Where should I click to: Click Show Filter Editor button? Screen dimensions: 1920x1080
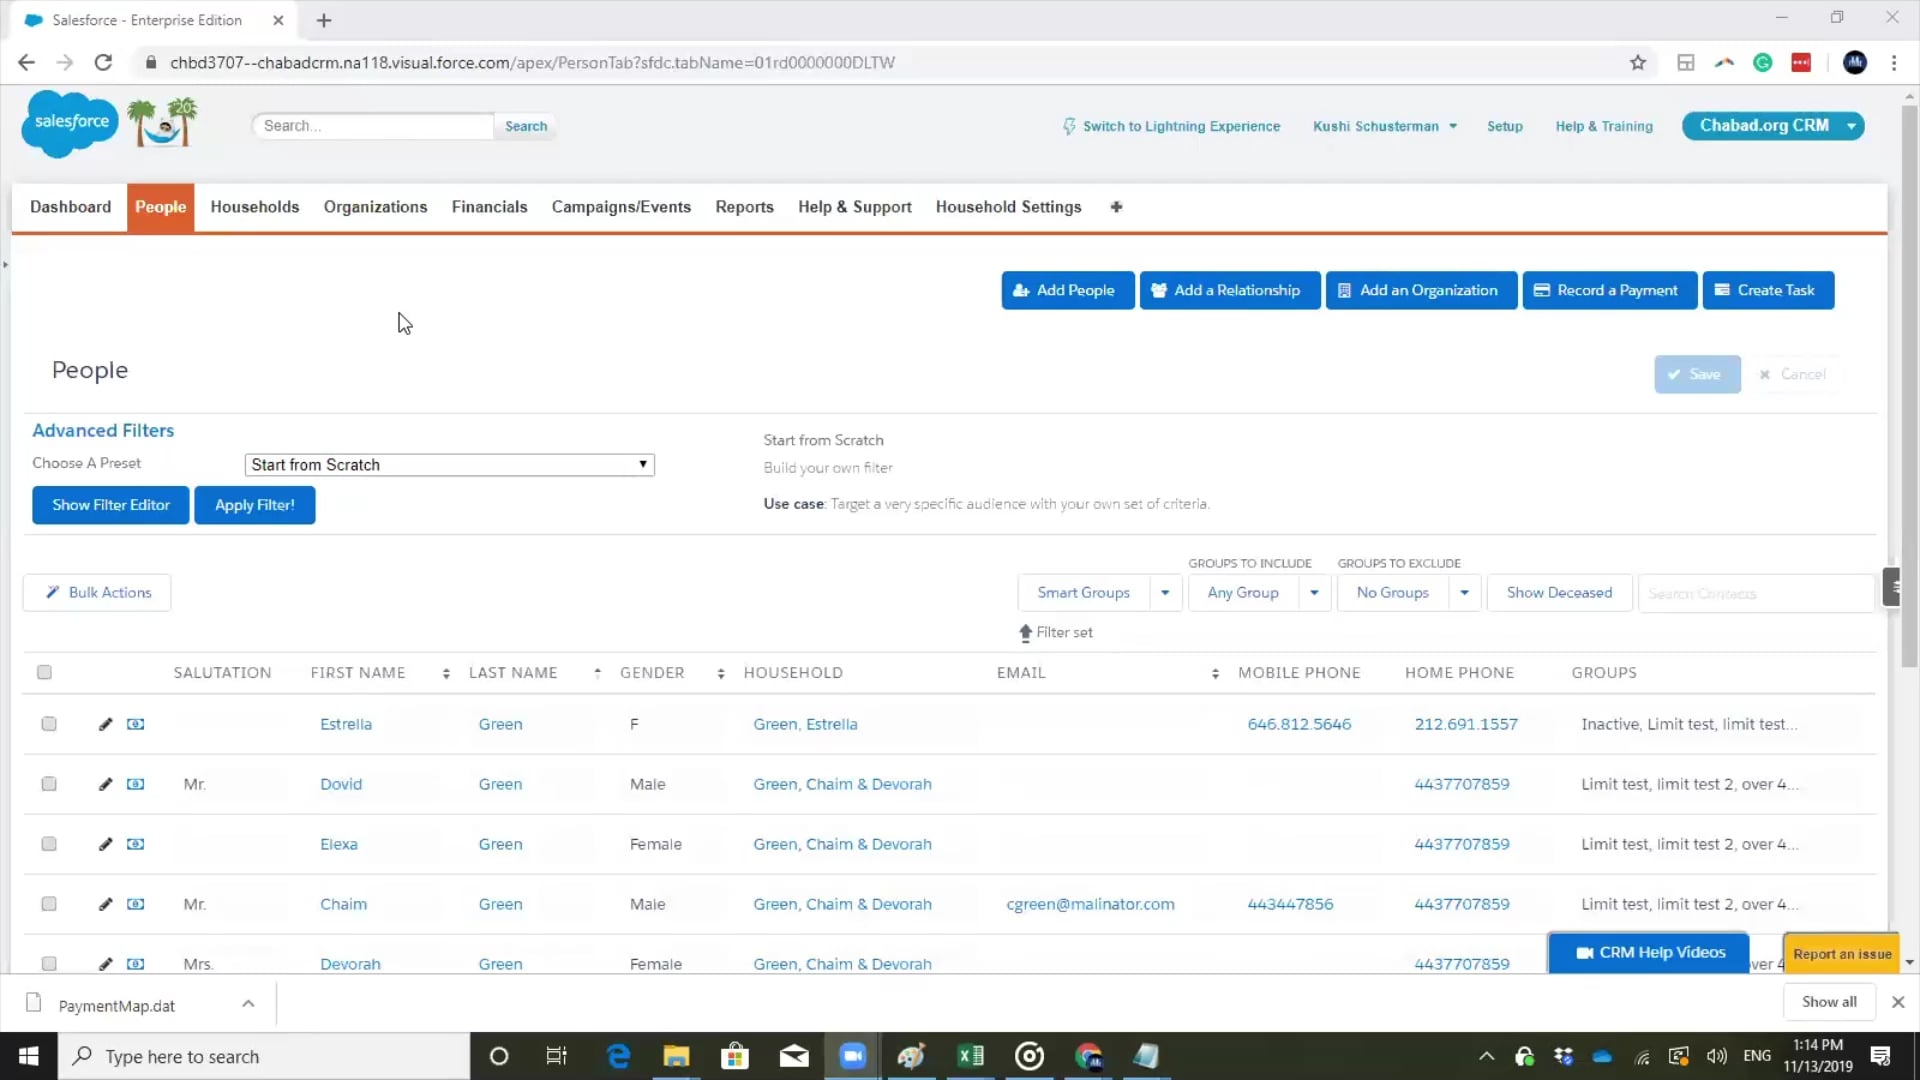click(111, 505)
